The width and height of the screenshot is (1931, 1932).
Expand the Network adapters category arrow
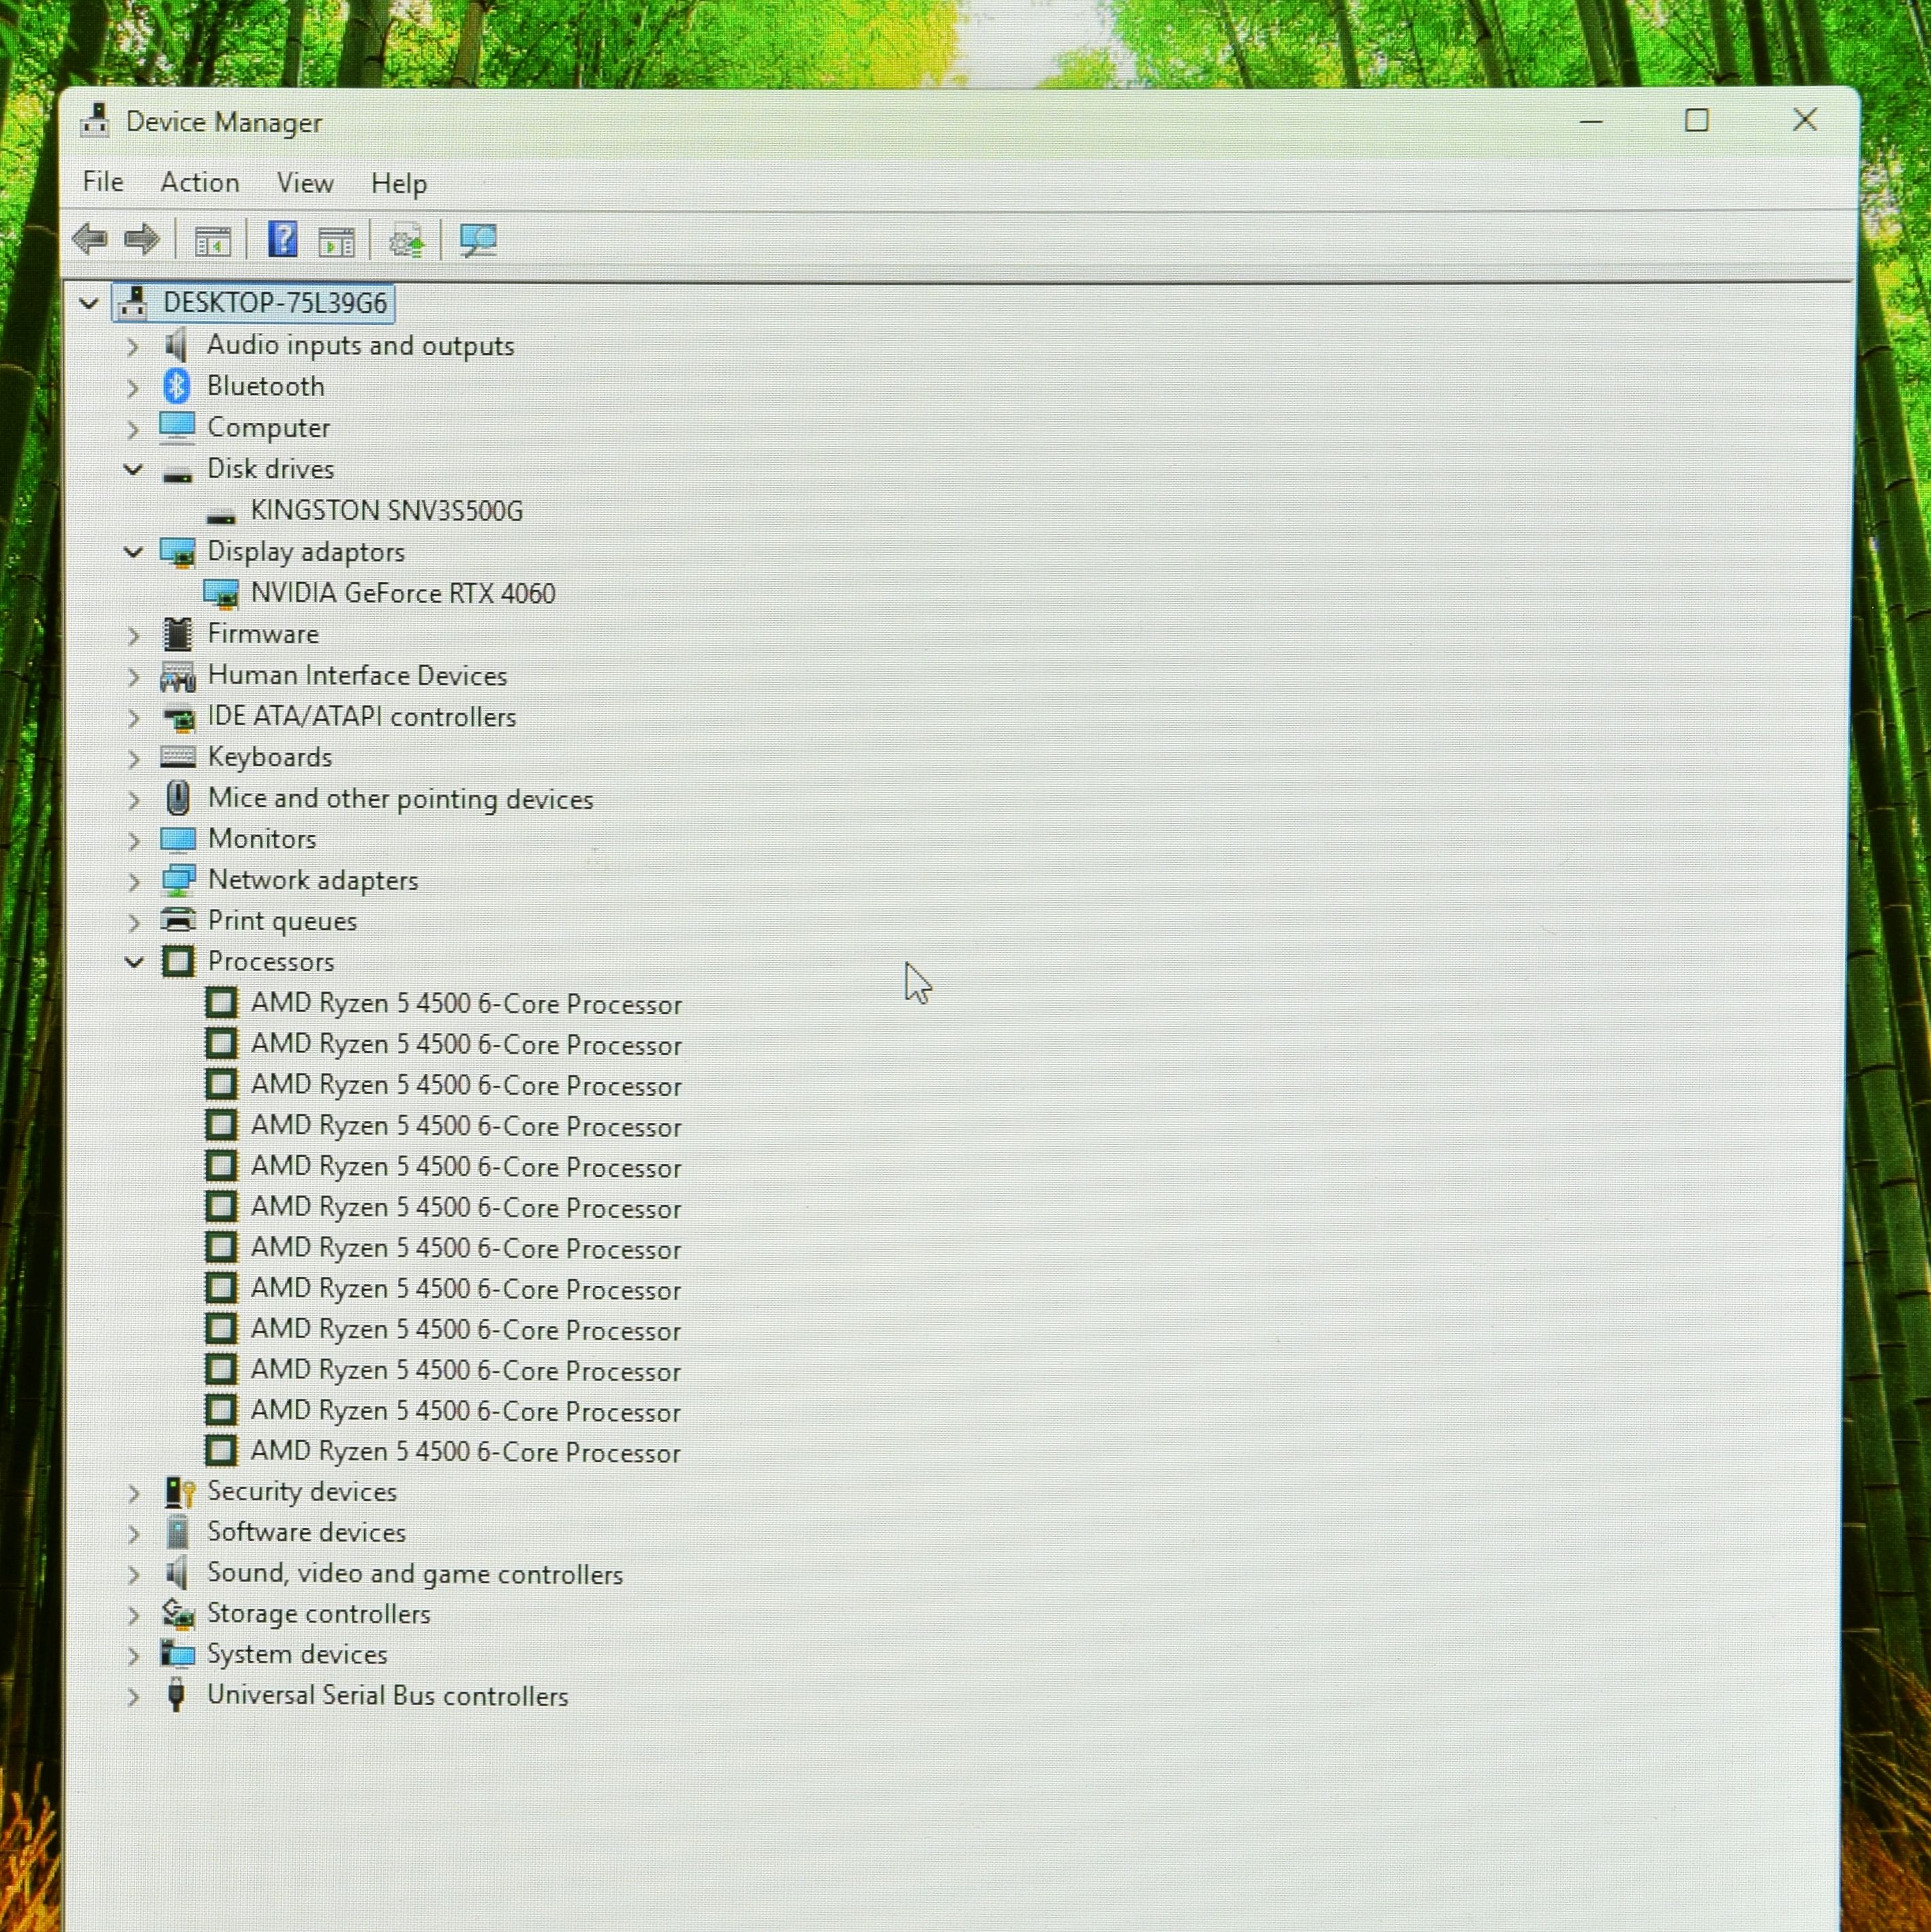coord(133,882)
